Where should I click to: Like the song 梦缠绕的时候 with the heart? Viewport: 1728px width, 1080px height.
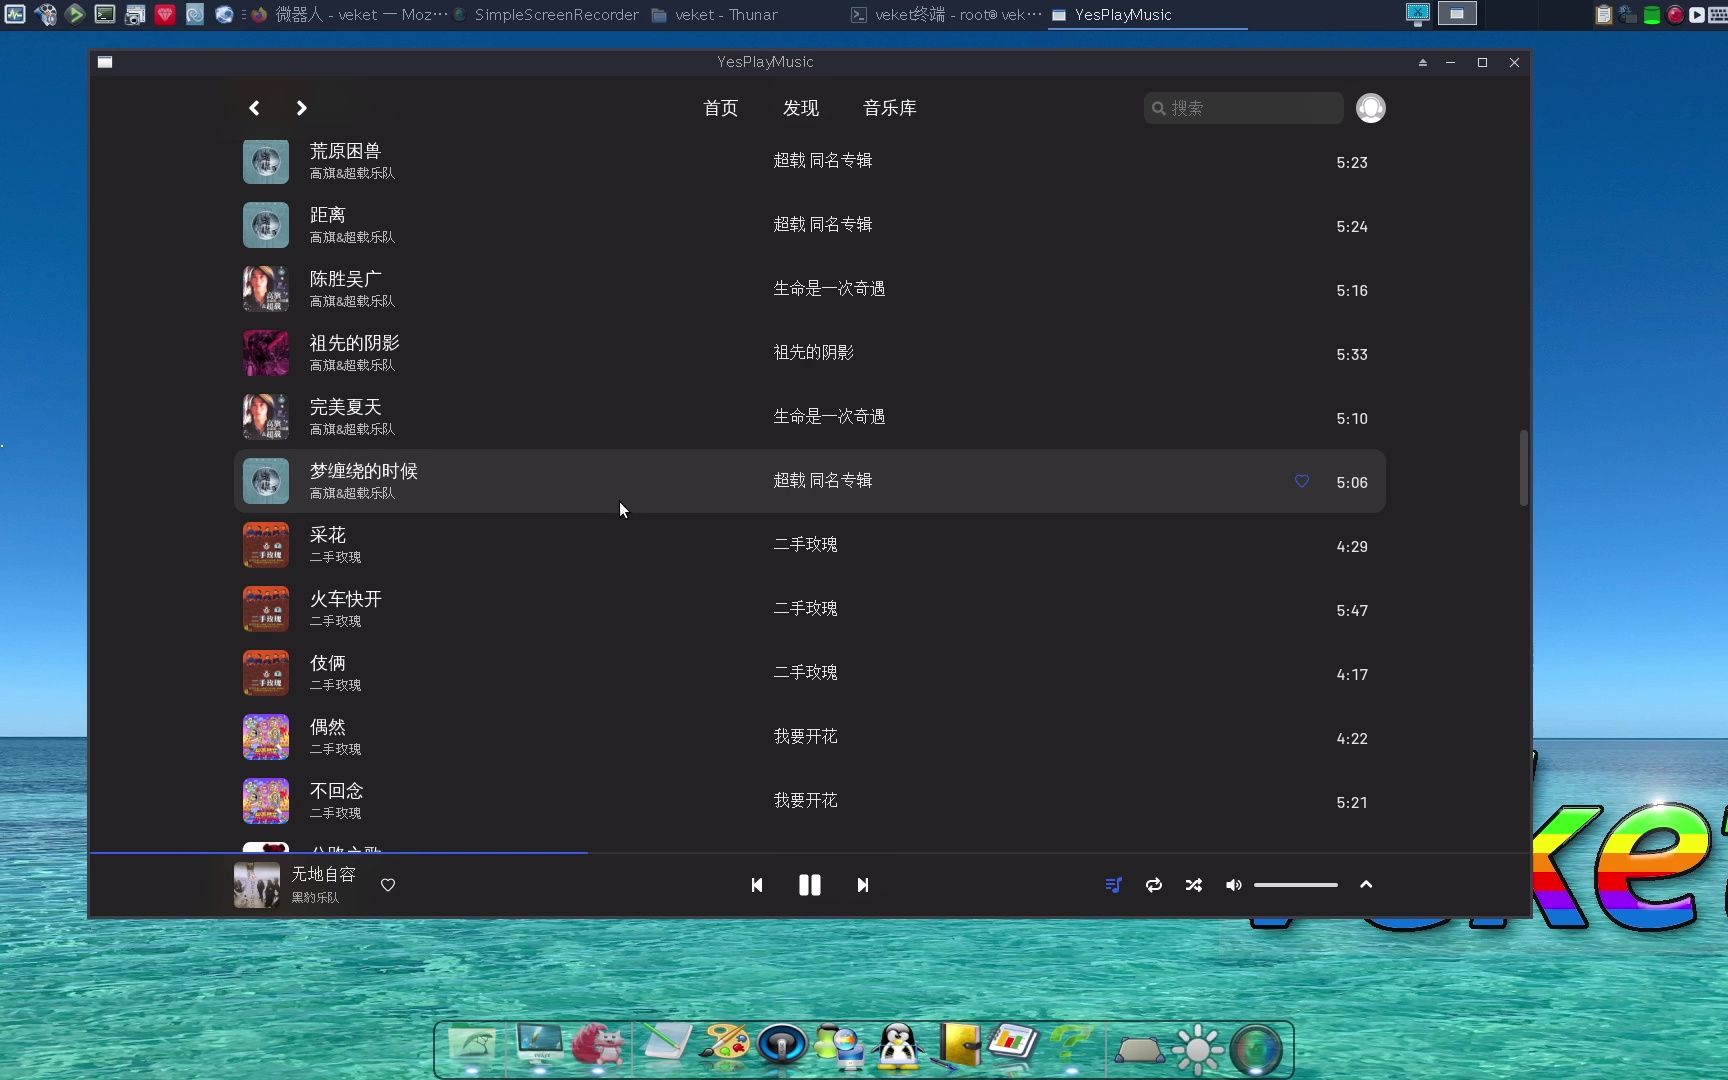[1301, 481]
